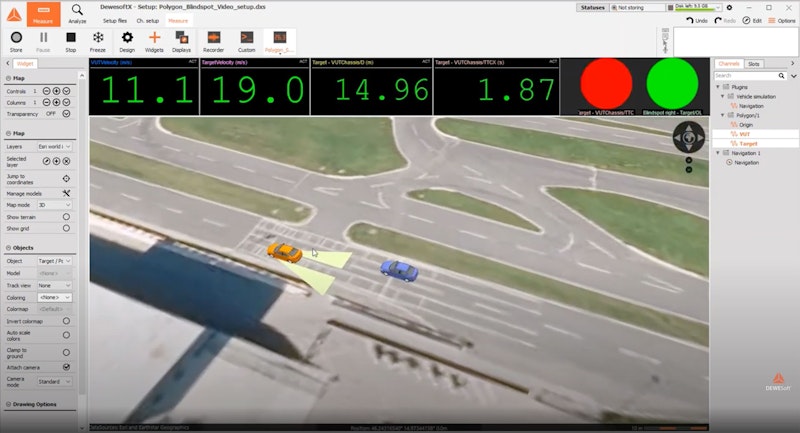This screenshot has height=433, width=800.
Task: Click Undo
Action: 697,20
